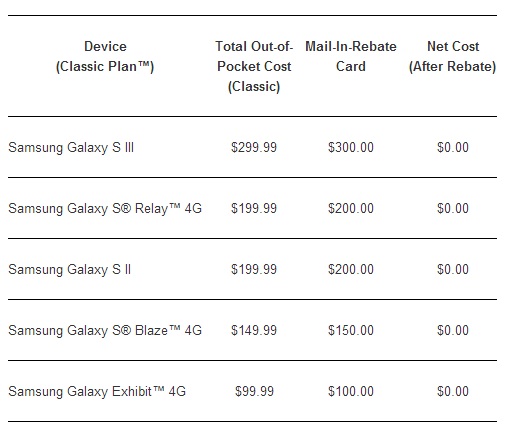This screenshot has width=516, height=432.
Task: Select the Samsung Galaxy Exhibit 4G name
Action: pos(97,391)
